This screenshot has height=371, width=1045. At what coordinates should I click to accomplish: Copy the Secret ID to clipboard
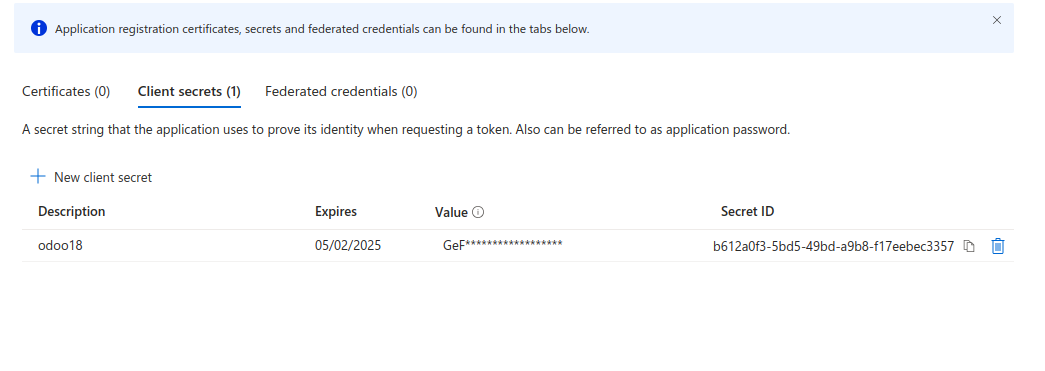[x=970, y=246]
